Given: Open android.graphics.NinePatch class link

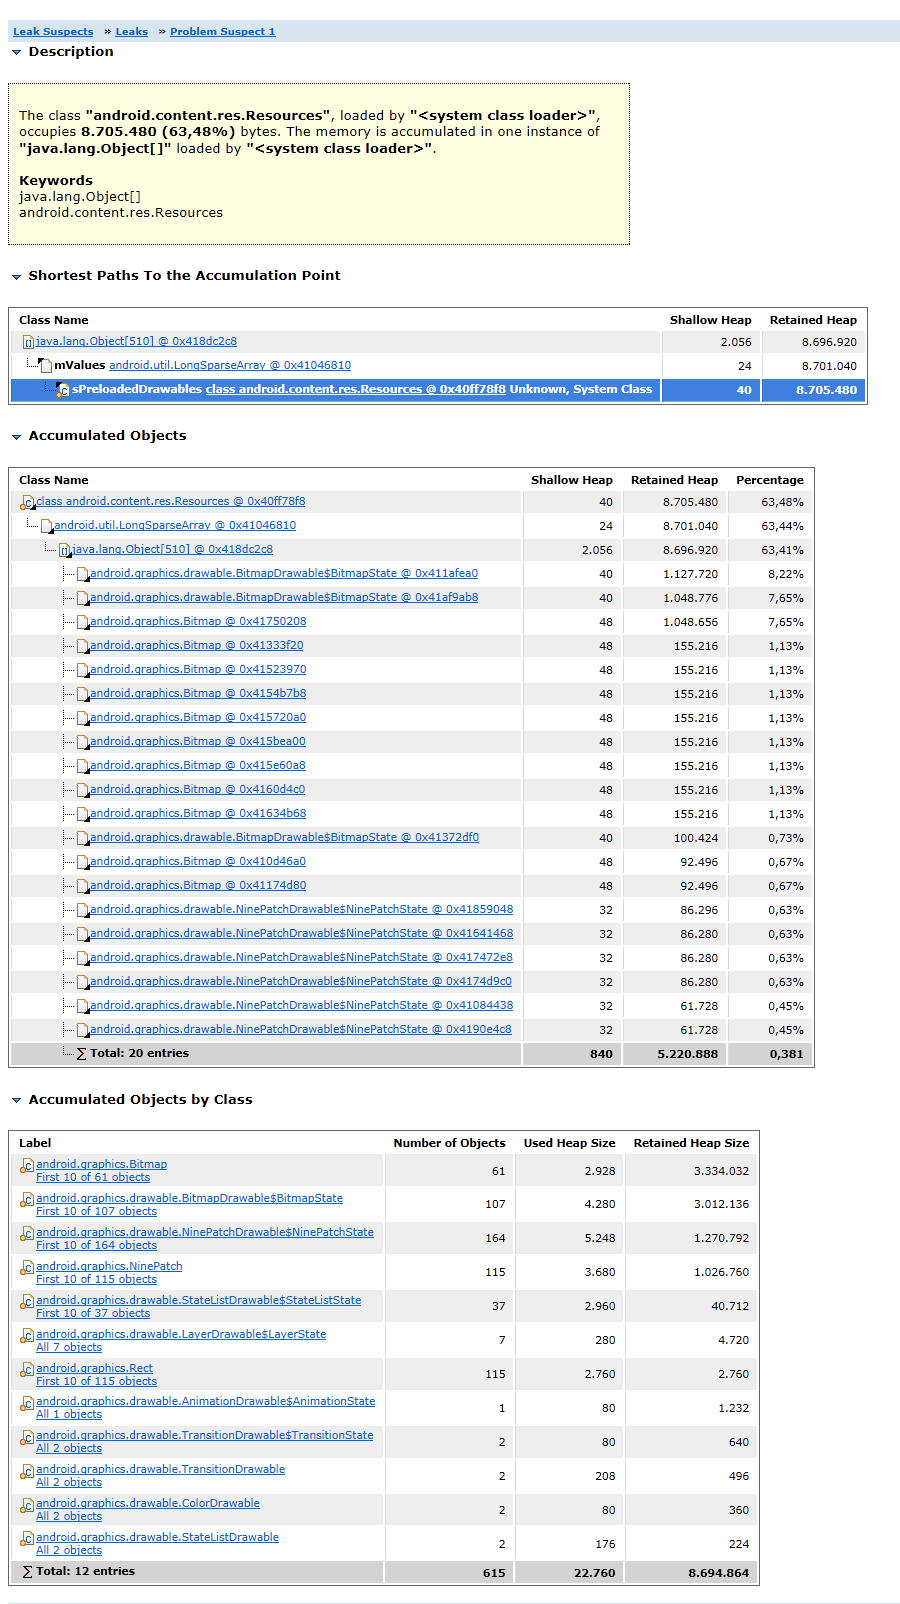Looking at the screenshot, I should pos(109,1266).
